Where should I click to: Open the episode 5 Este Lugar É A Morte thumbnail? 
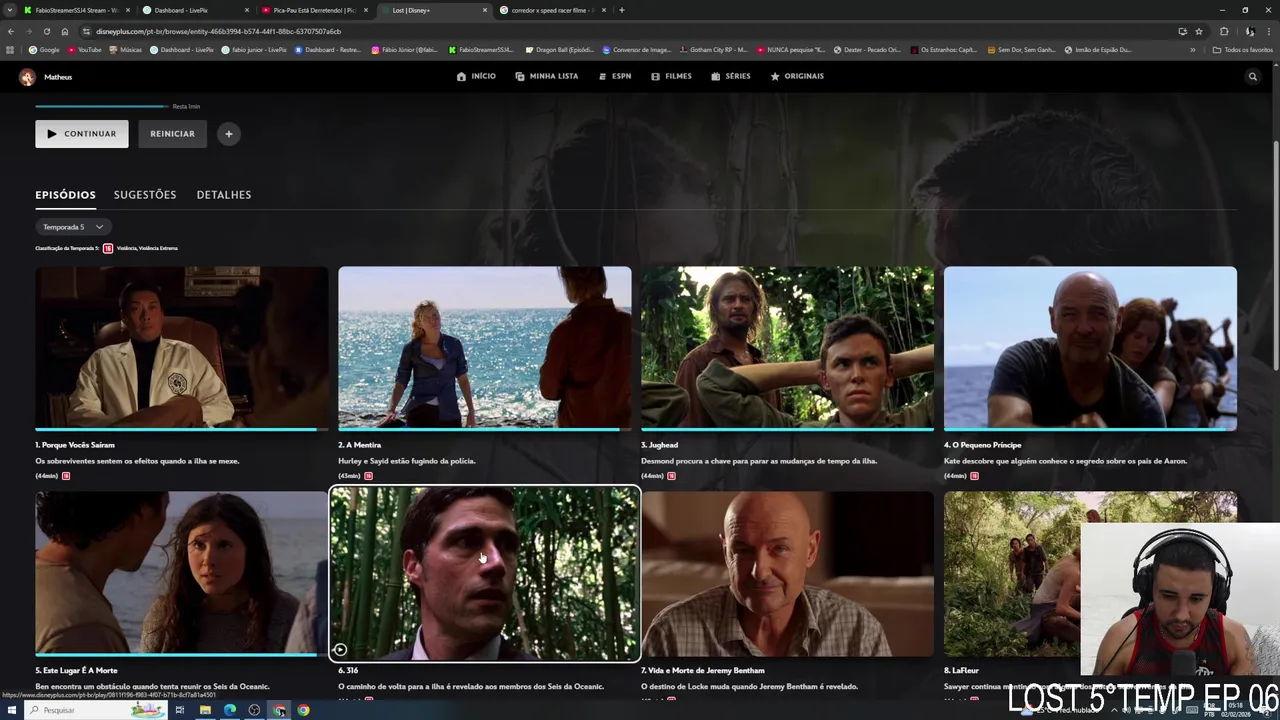coord(182,573)
